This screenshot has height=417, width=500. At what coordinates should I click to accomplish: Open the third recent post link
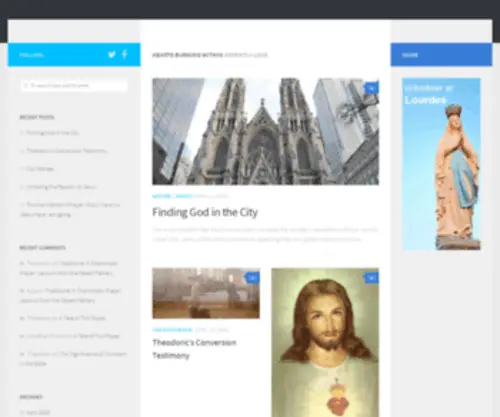pos(40,169)
